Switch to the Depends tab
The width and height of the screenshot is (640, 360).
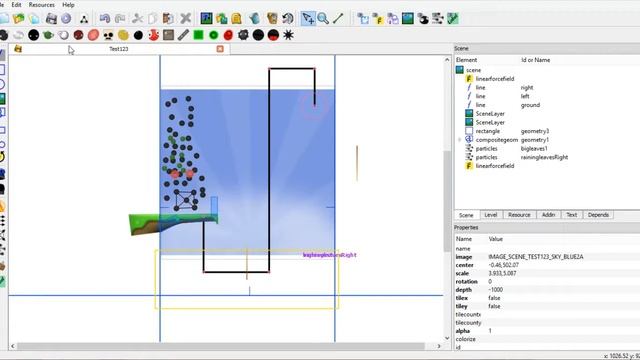(x=598, y=215)
